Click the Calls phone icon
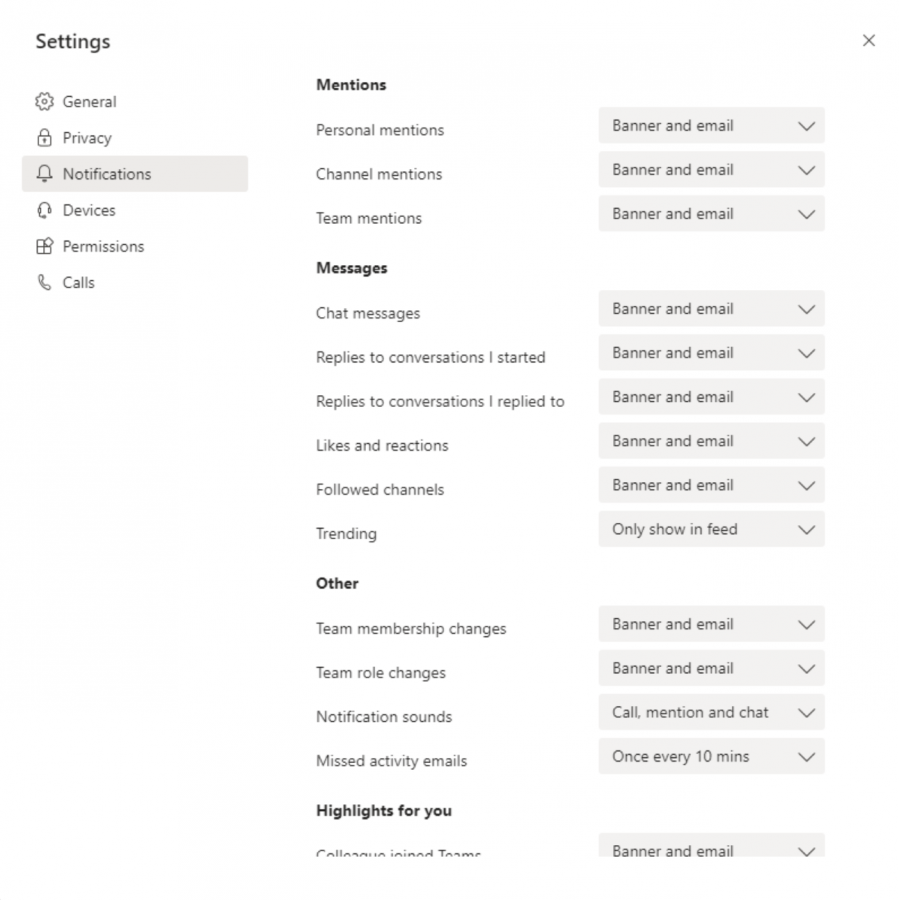Screen dimensions: 899x900 (x=45, y=282)
